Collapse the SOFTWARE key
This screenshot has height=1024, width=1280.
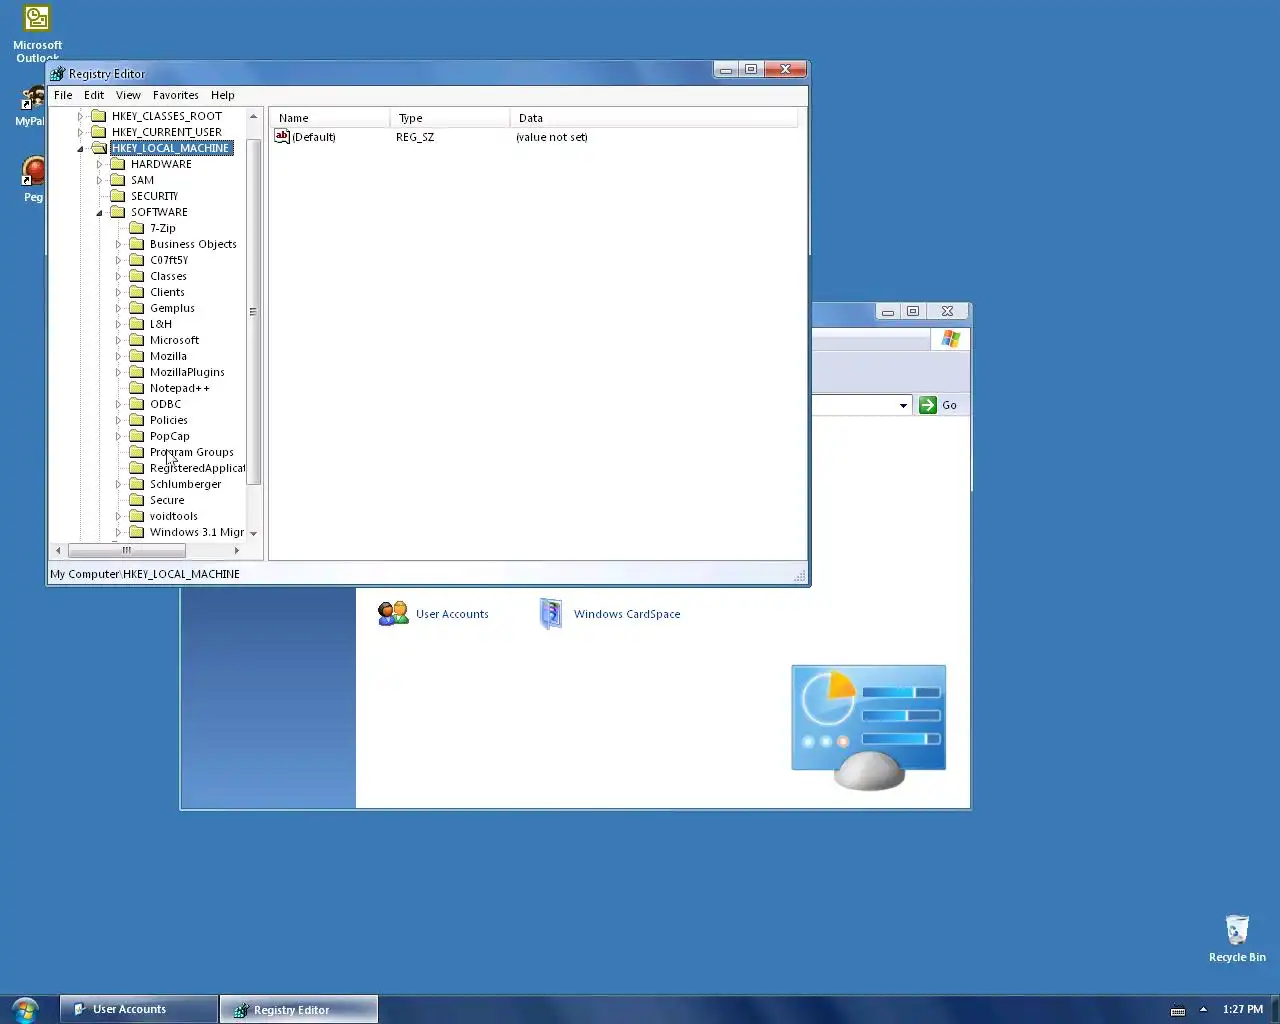(x=99, y=212)
